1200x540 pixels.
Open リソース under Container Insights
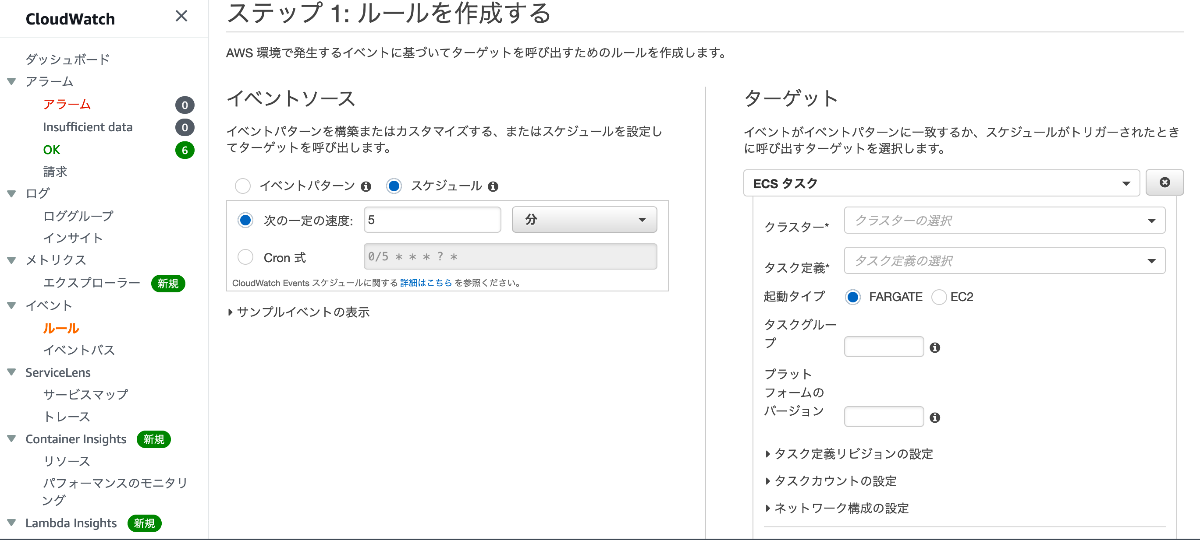tap(67, 462)
